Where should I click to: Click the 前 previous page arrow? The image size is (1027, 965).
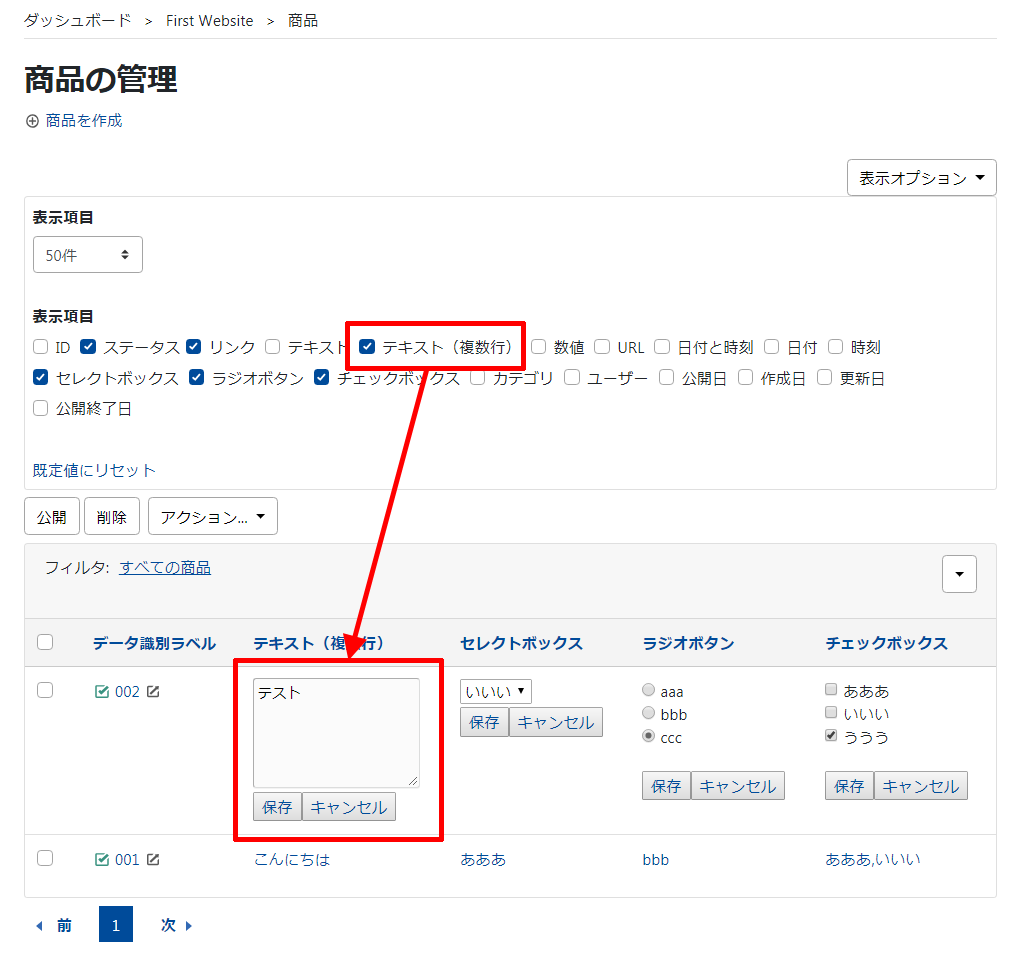pos(40,926)
